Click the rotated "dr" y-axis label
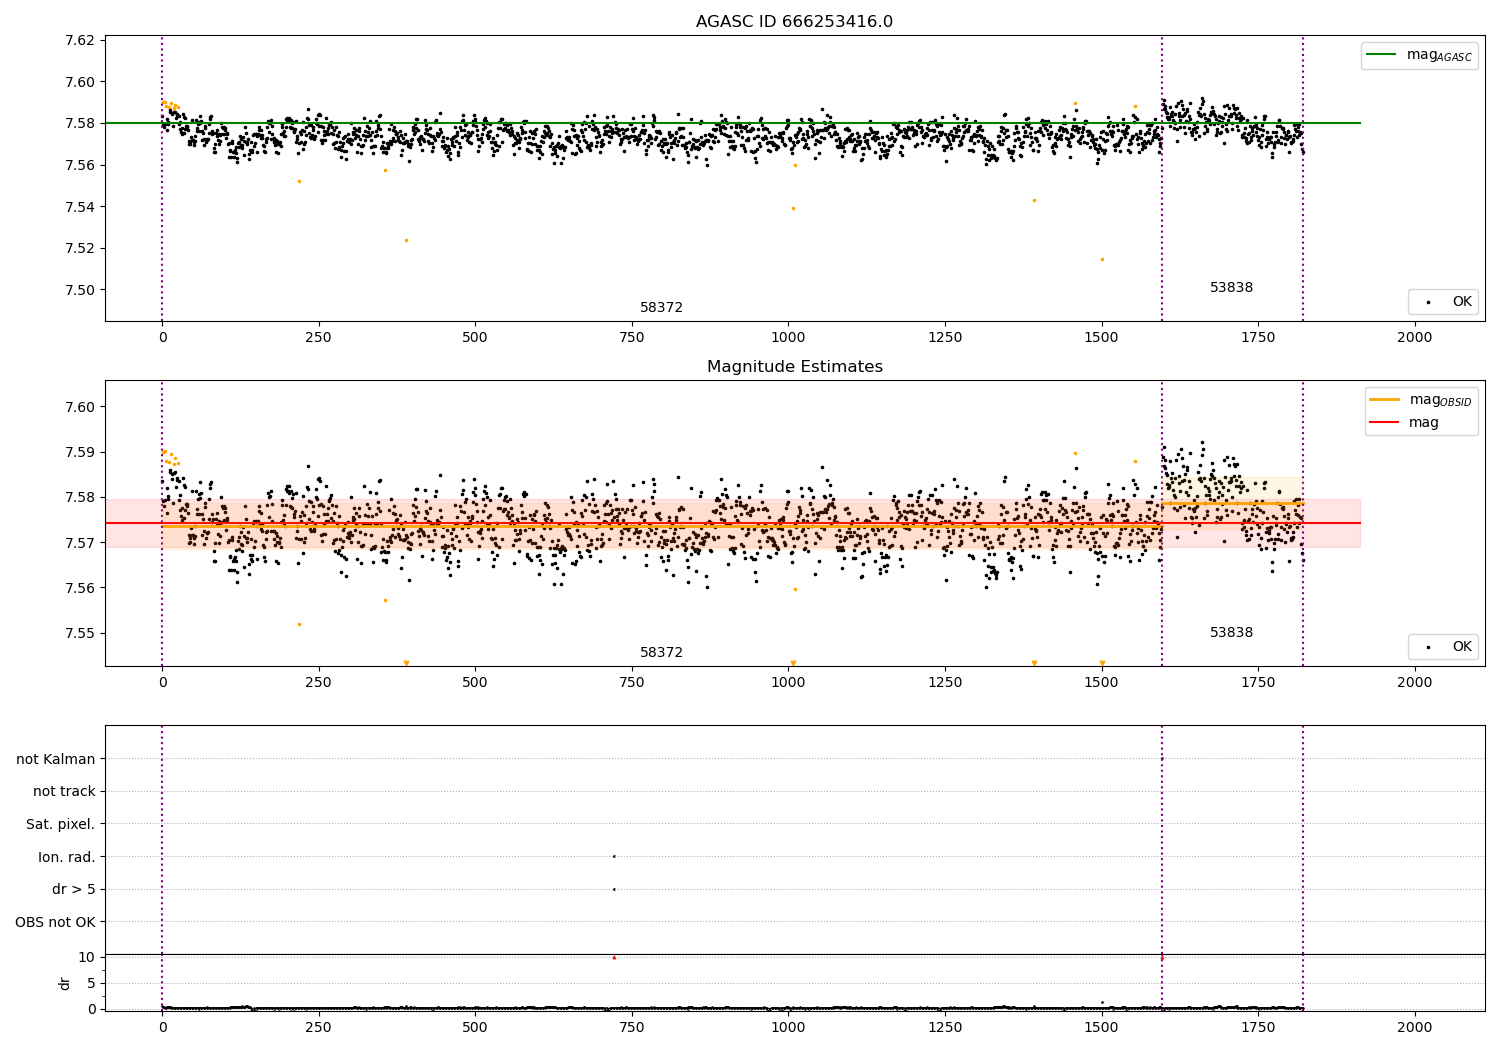The image size is (1500, 1050). click(65, 983)
